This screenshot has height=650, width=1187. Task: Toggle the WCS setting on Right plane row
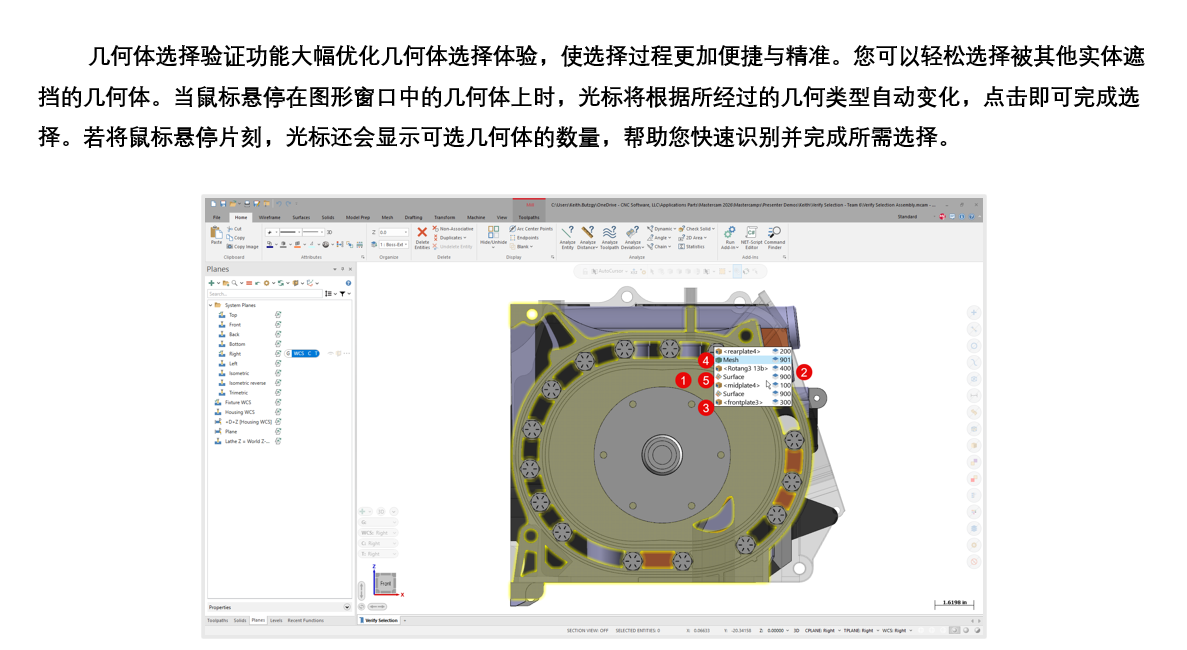[299, 353]
